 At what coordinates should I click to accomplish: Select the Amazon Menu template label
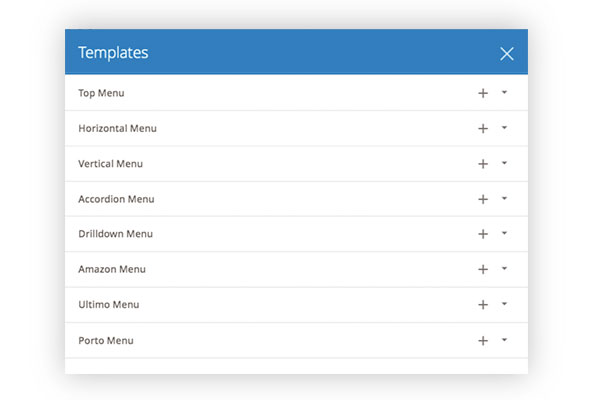(x=112, y=269)
